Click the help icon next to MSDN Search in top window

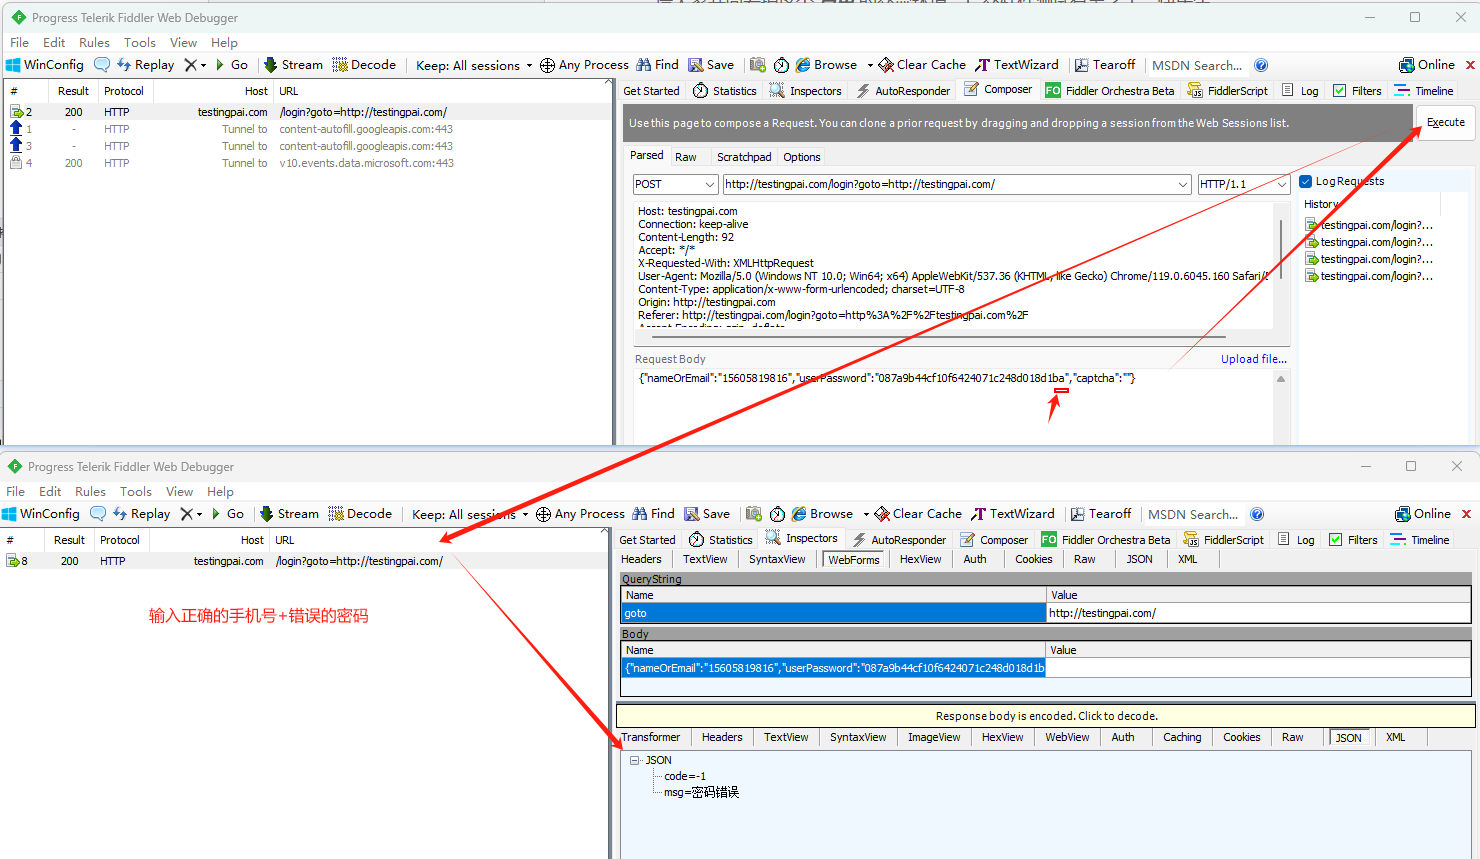click(1261, 65)
